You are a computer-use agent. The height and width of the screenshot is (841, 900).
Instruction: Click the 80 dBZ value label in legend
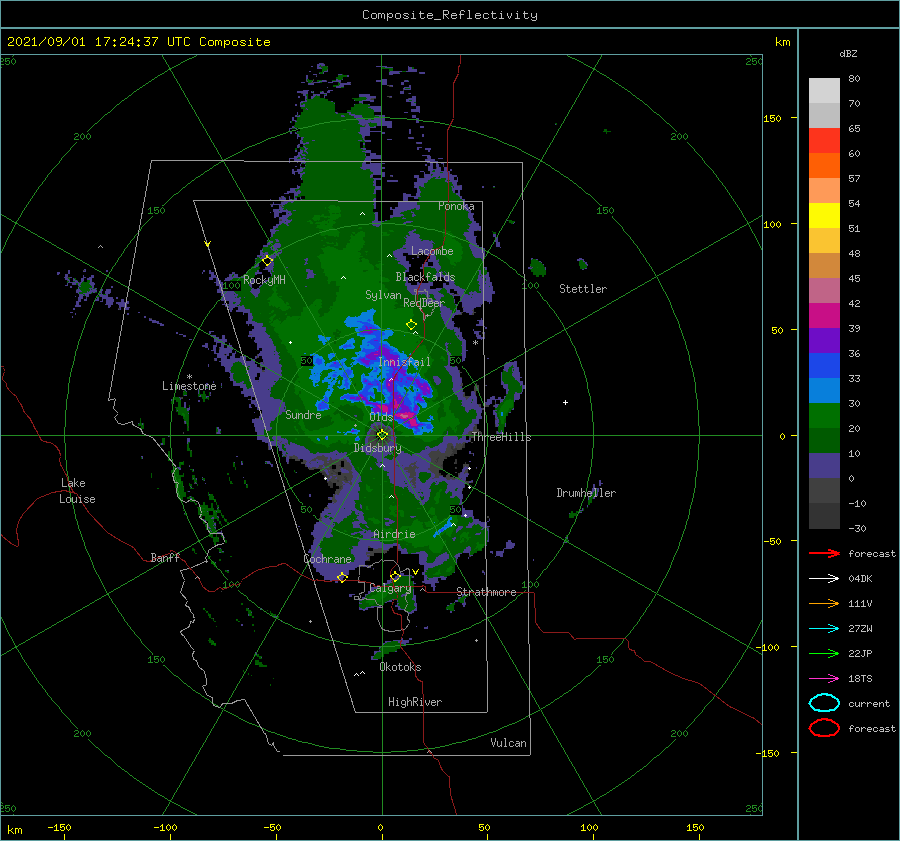click(854, 79)
